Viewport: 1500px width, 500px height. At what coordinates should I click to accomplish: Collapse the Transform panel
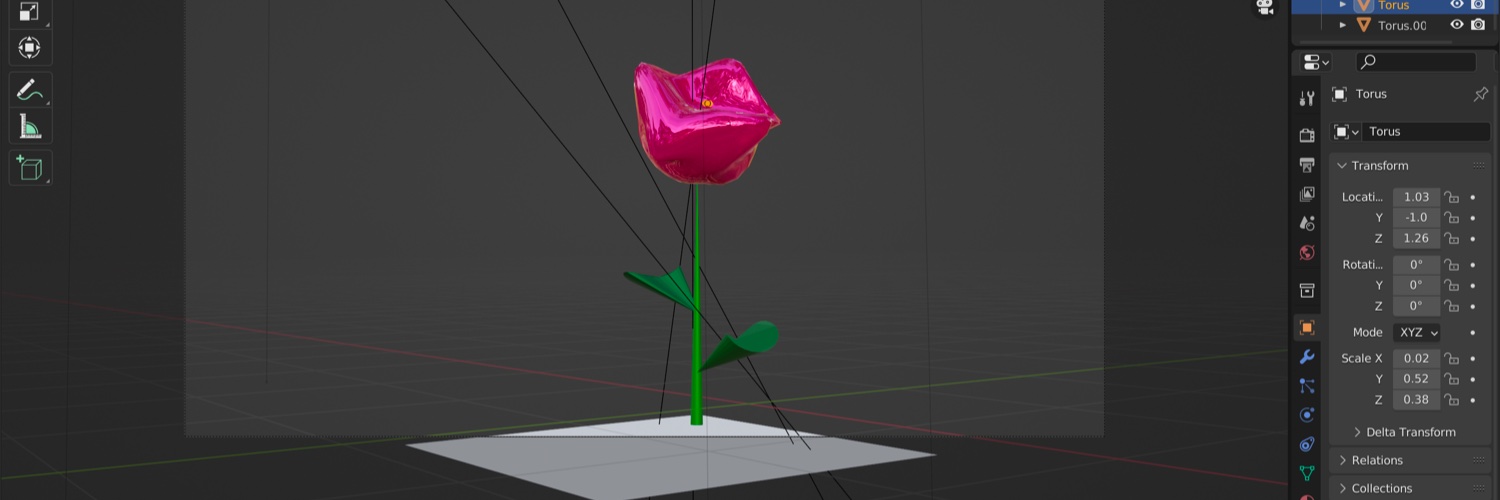tap(1342, 166)
